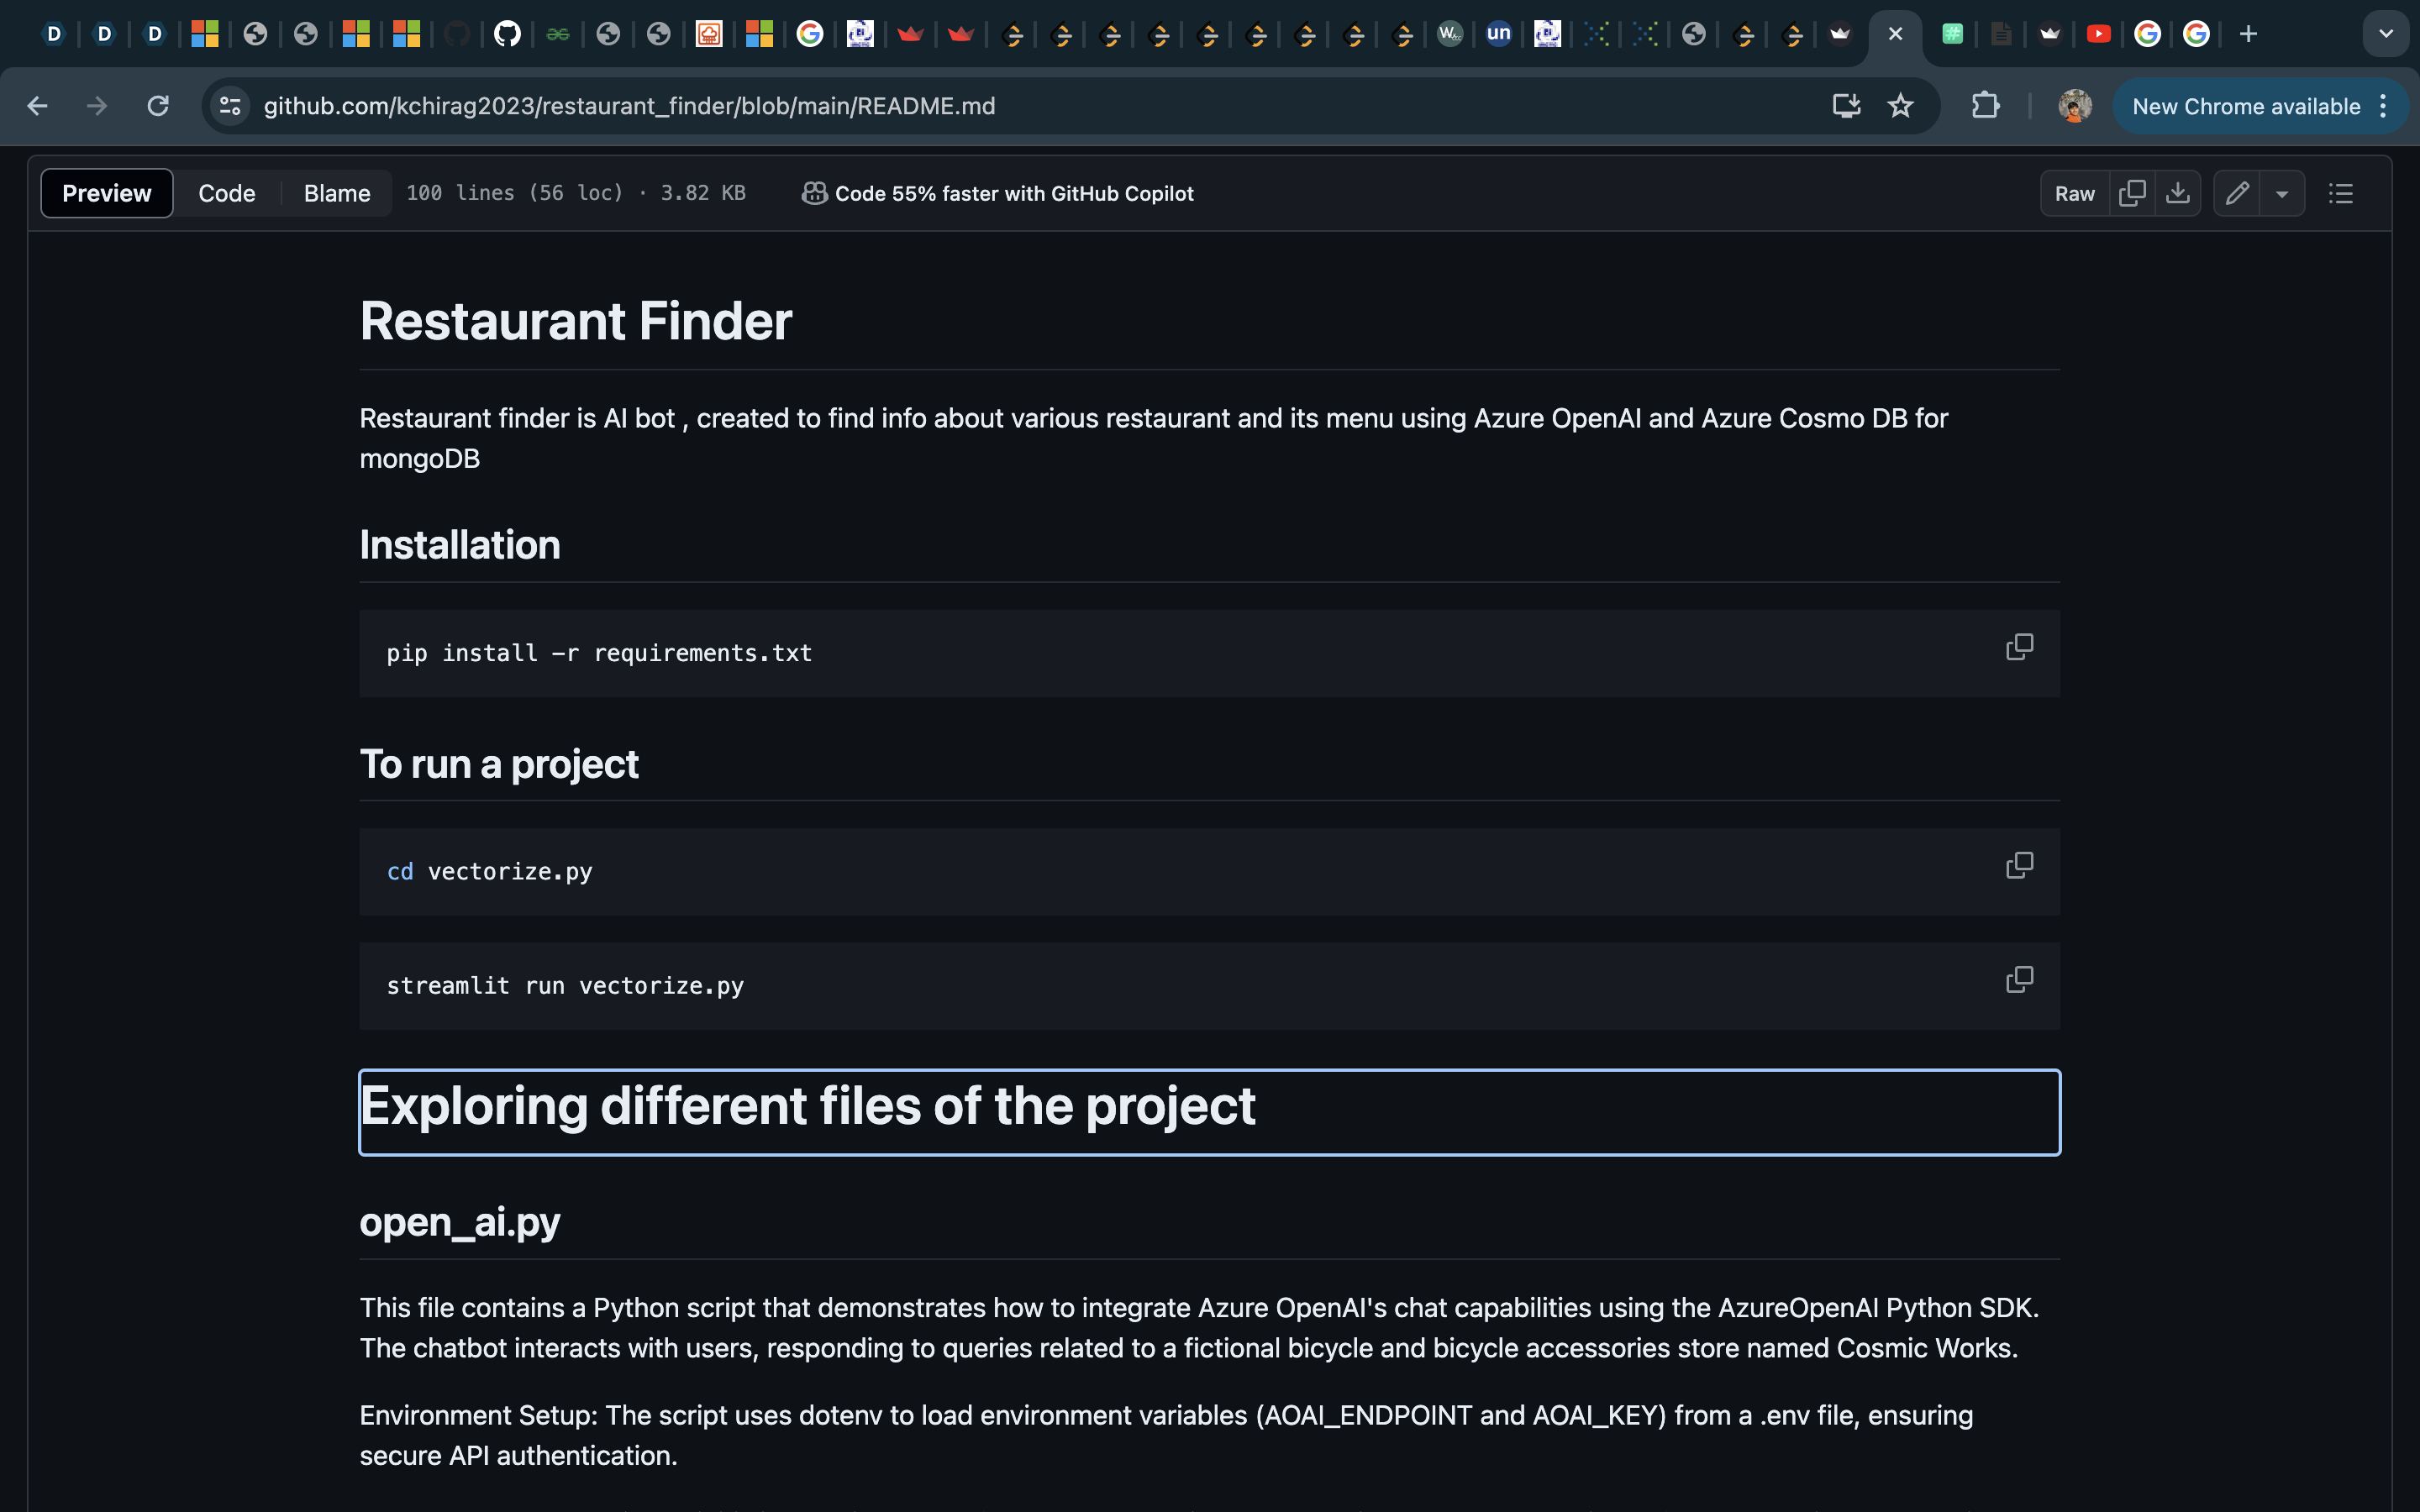Screen dimensions: 2420x1512
Task: Expand more edit options dropdown
Action: pos(2282,194)
